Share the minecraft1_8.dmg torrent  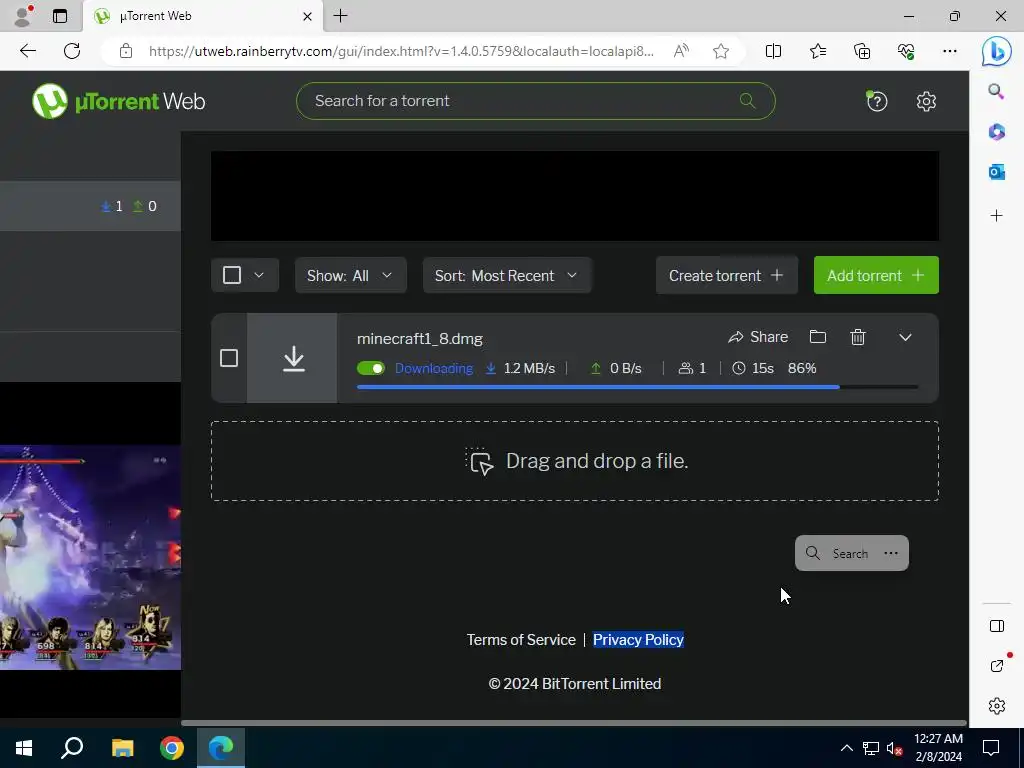click(758, 337)
